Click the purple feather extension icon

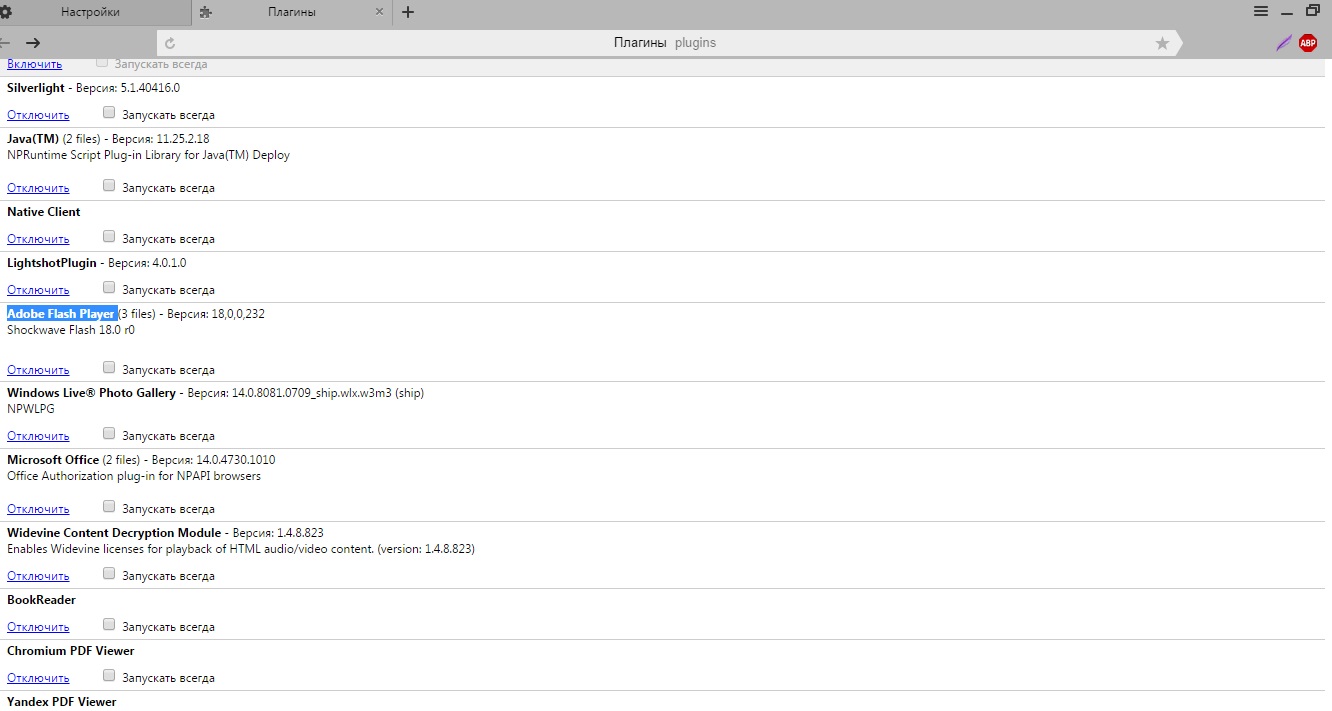coord(1284,43)
